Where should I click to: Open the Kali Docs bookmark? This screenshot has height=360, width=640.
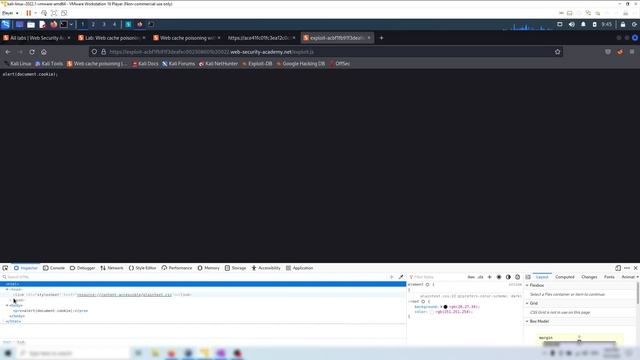pos(145,64)
